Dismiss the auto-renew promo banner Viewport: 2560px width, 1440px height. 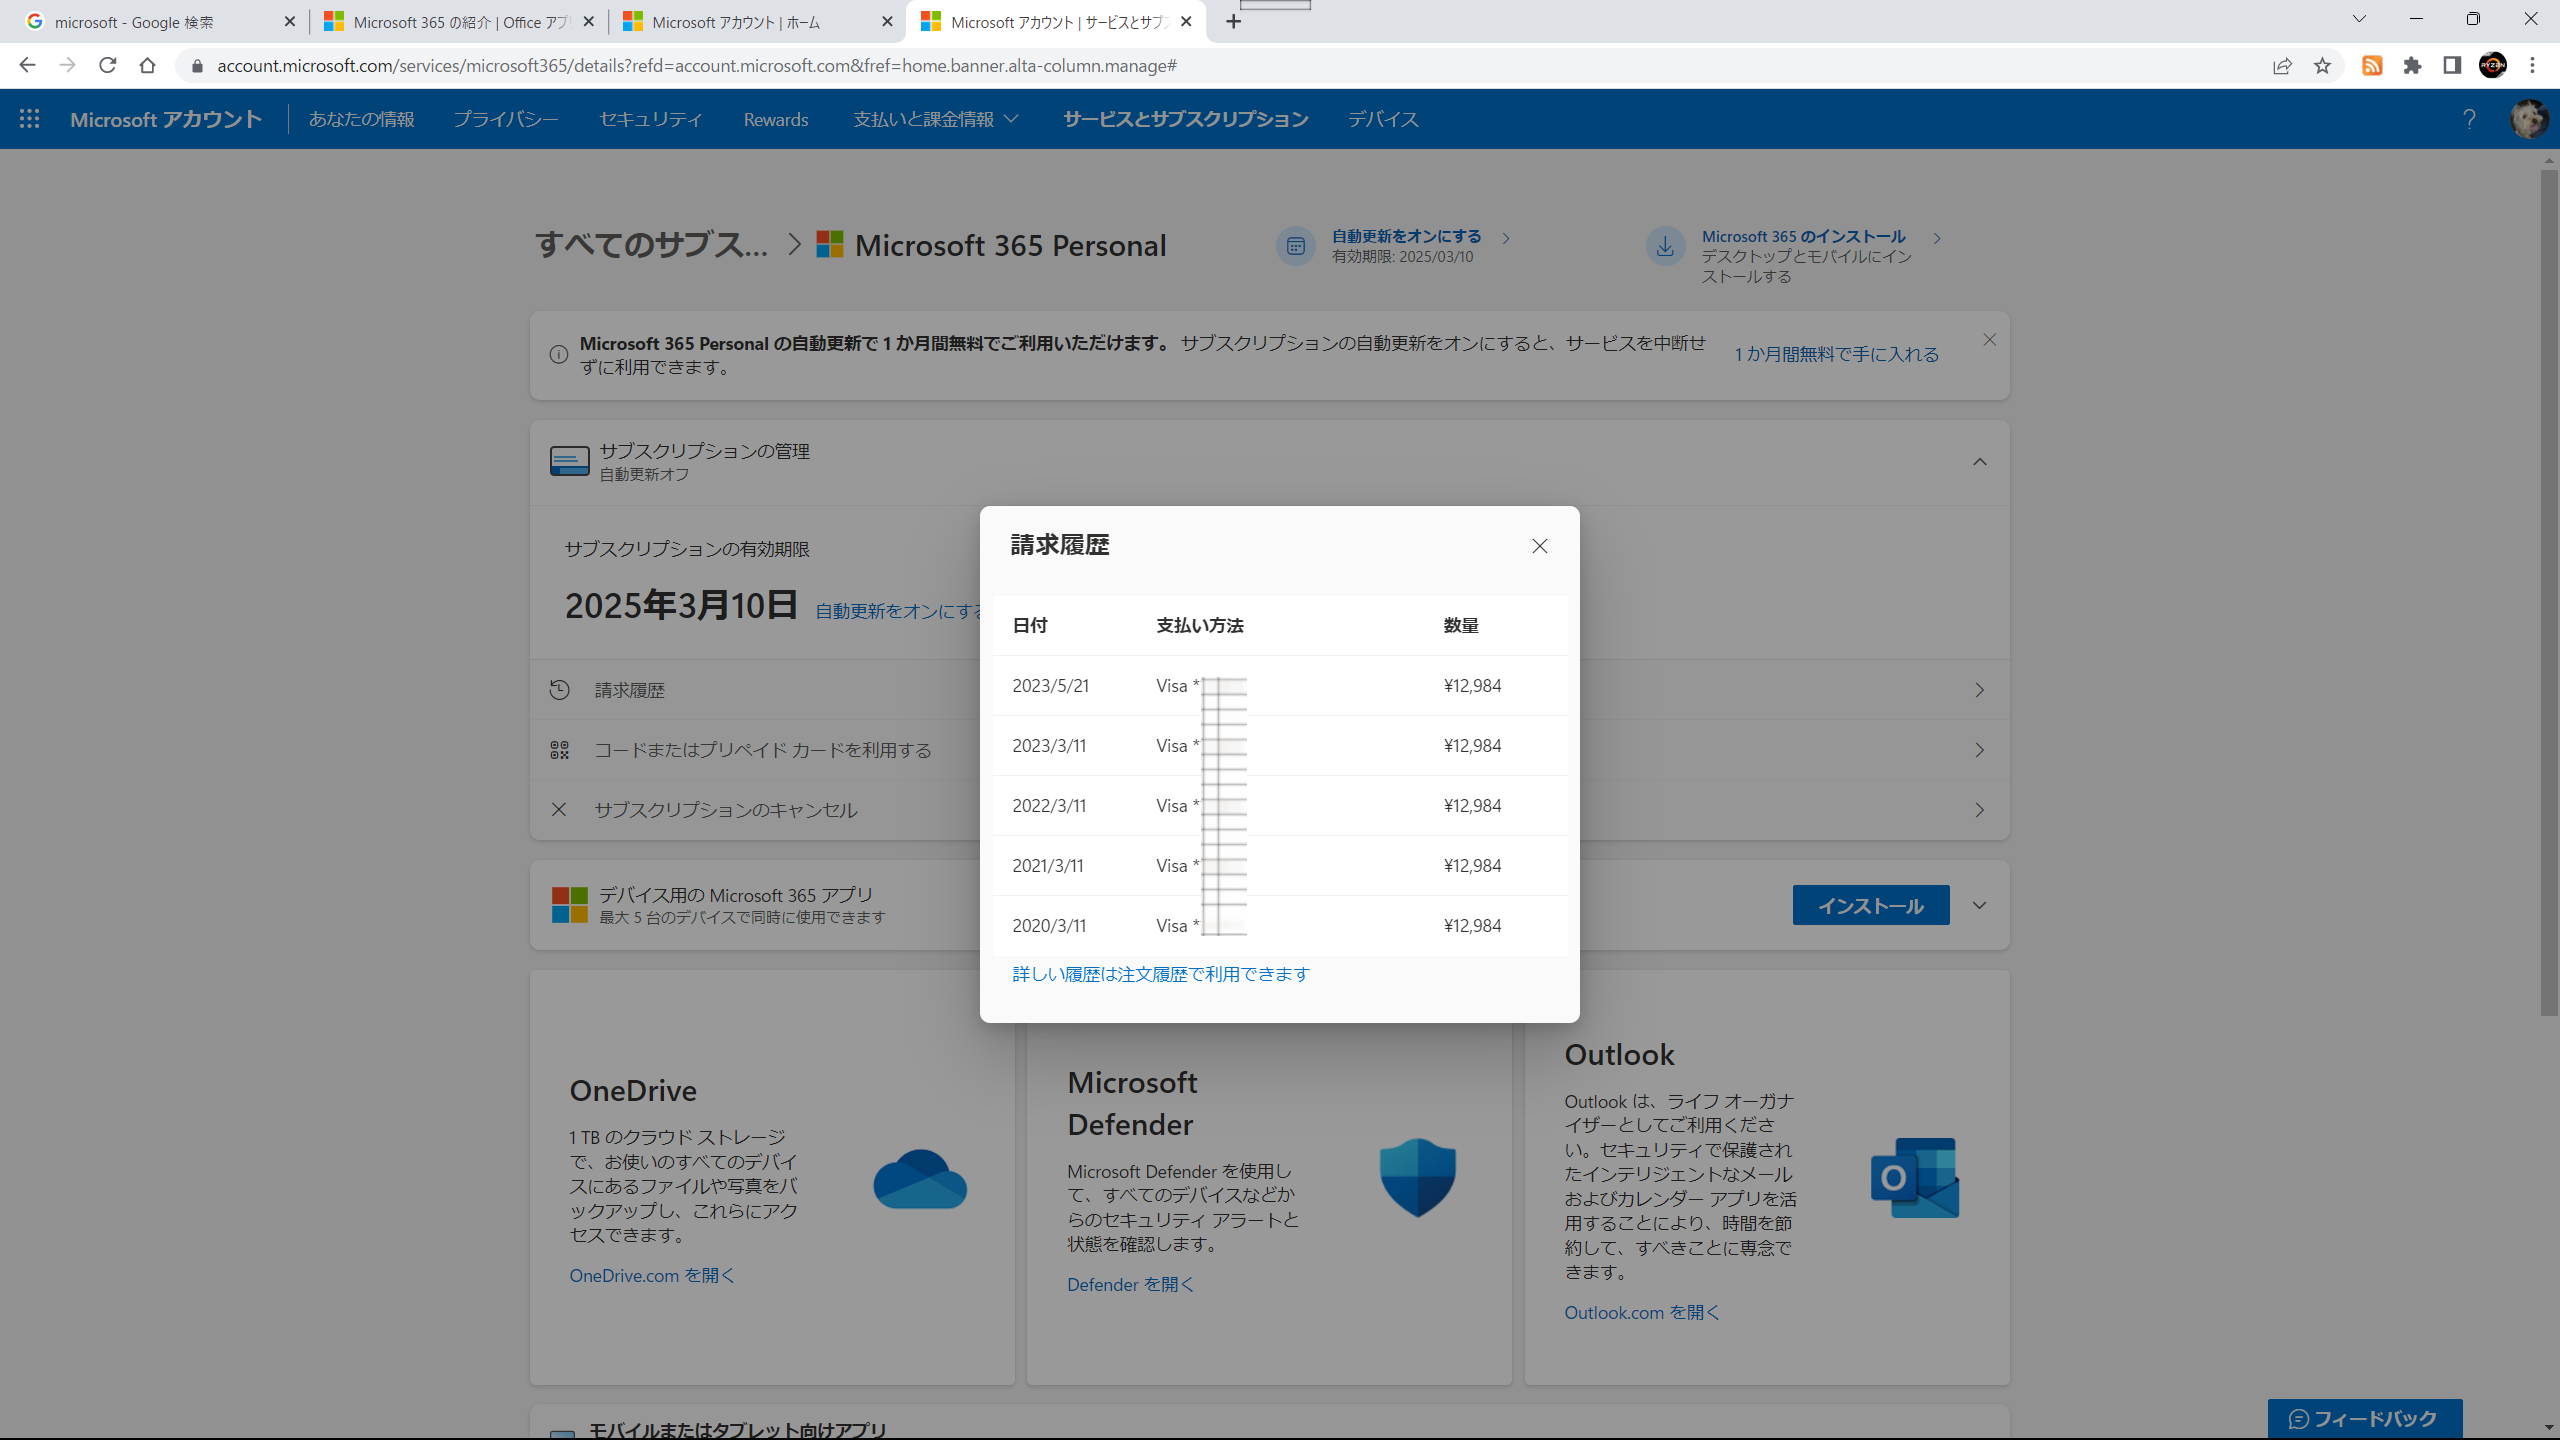1989,340
